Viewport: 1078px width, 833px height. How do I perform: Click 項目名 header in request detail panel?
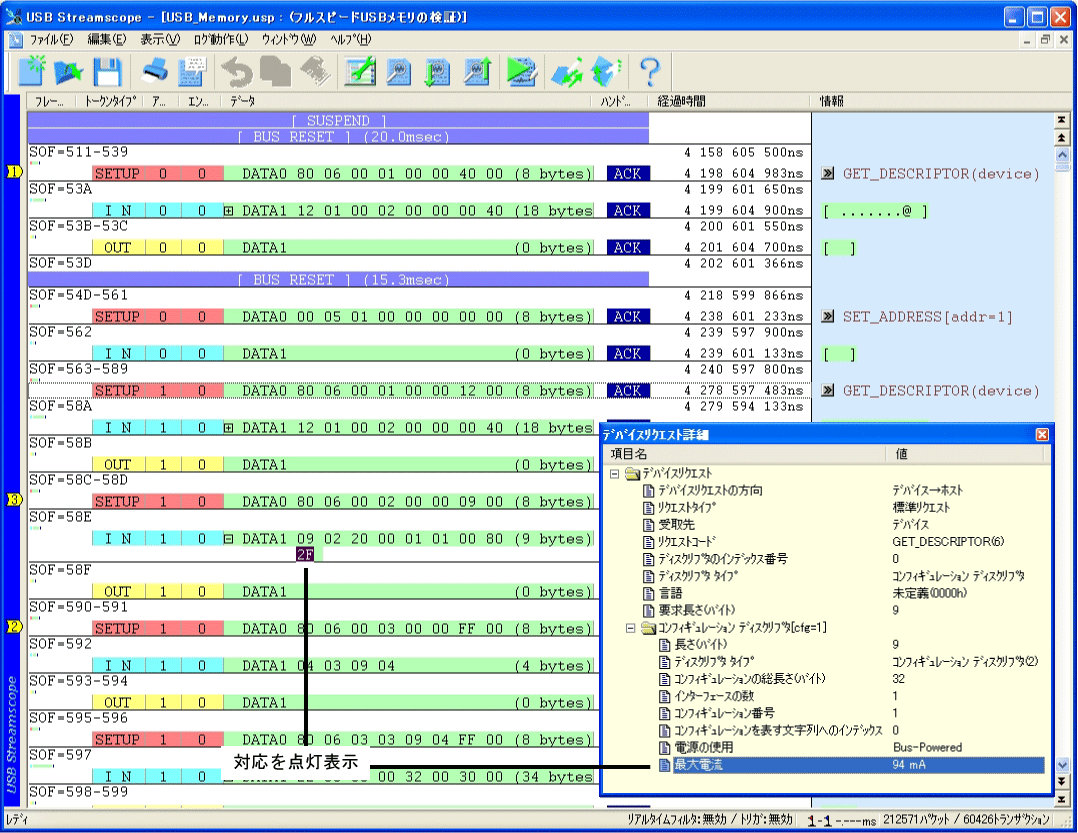point(745,454)
